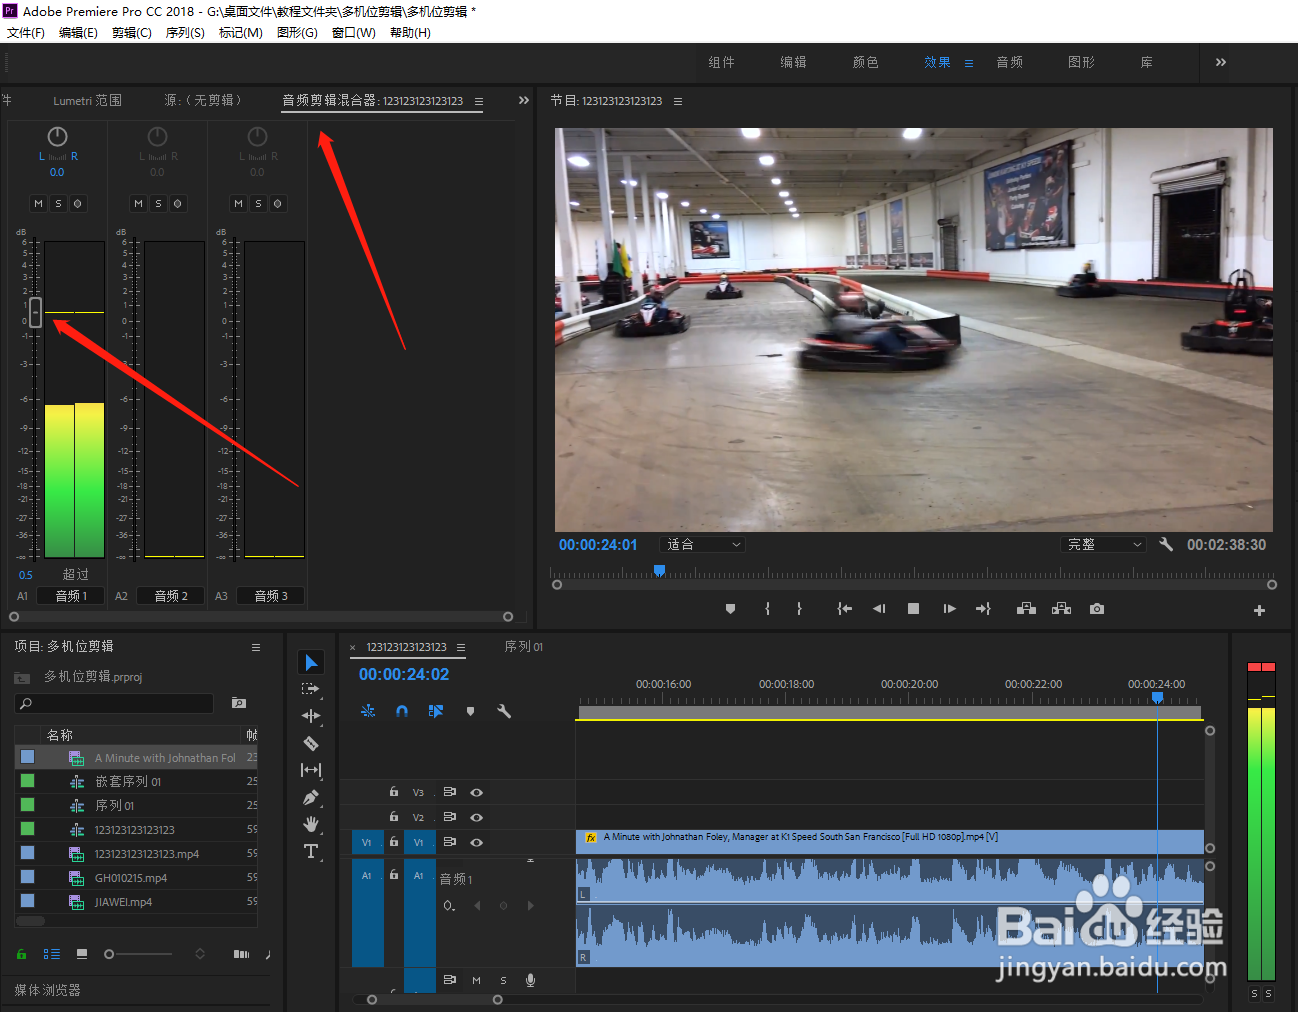This screenshot has height=1012, width=1298.
Task: Open find-by-bin search folder icon
Action: [239, 703]
